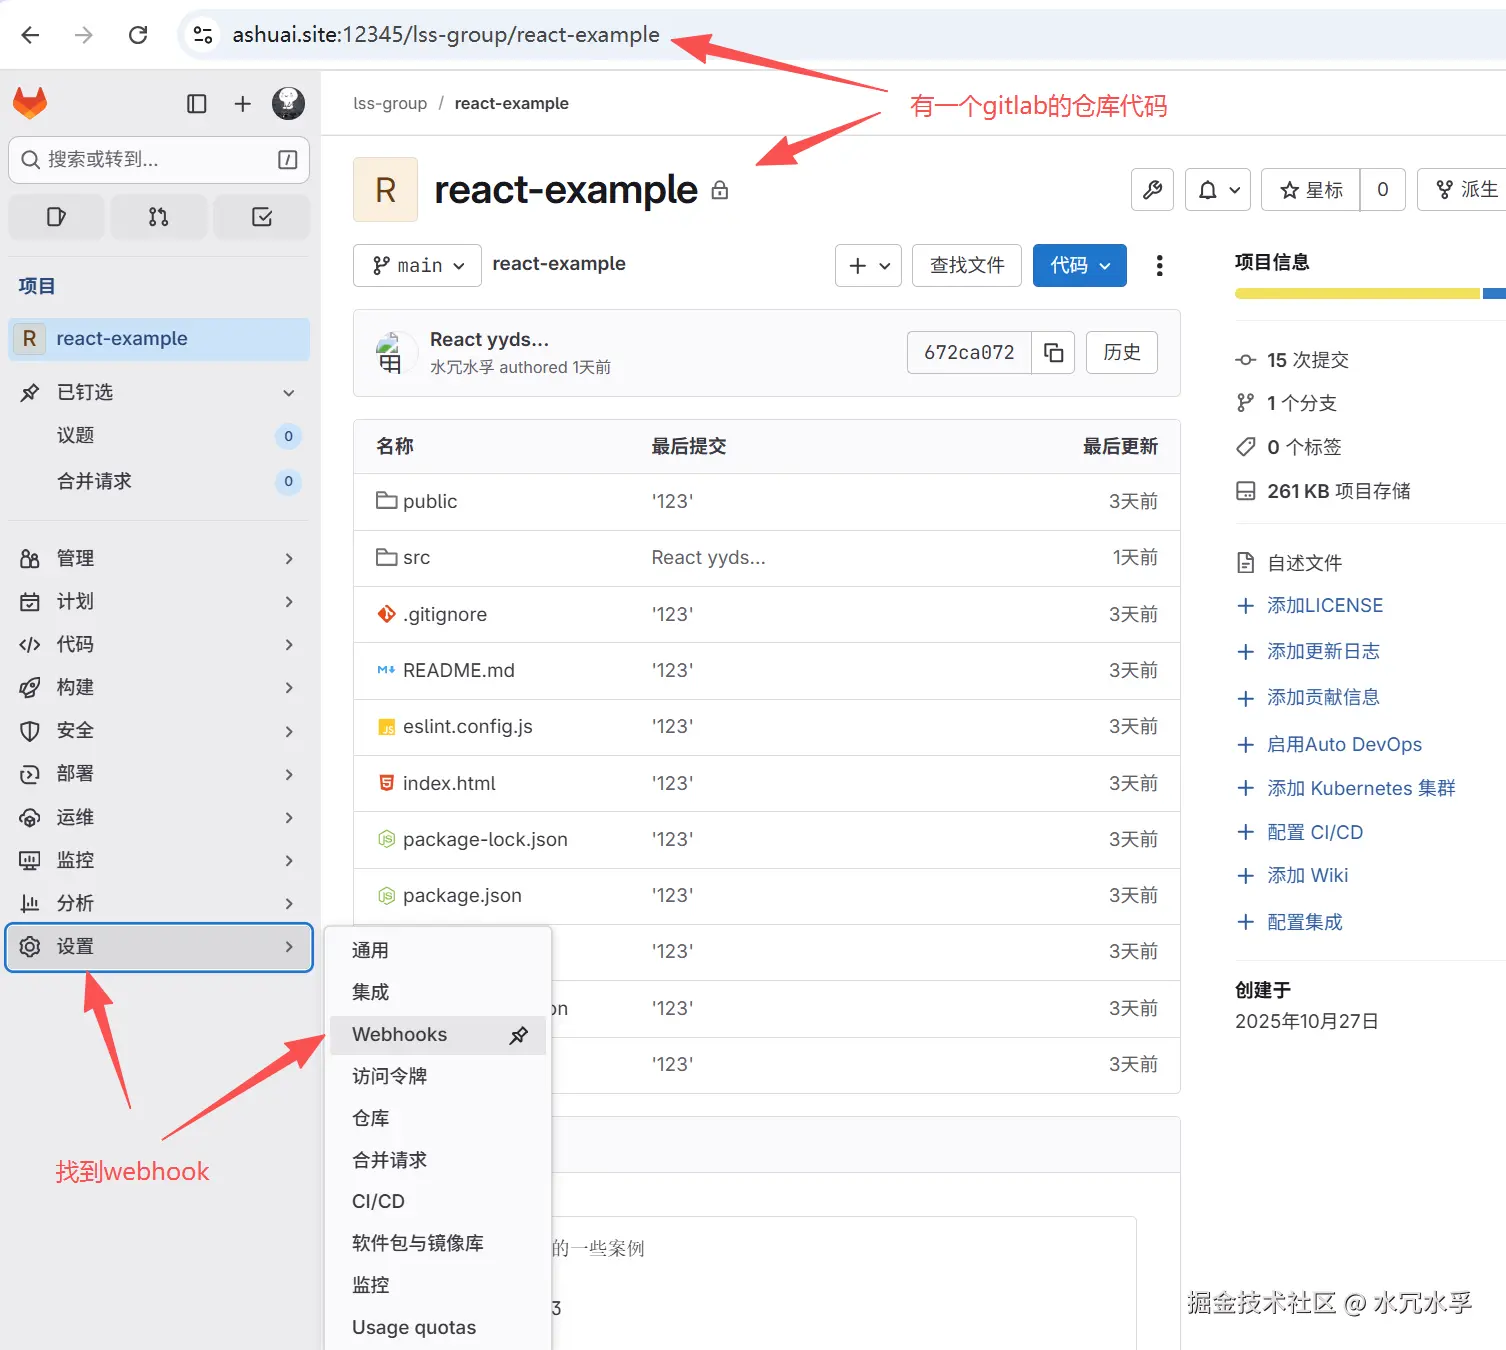The image size is (1506, 1350).
Task: Click the yellow language bar segment
Action: (x=1357, y=294)
